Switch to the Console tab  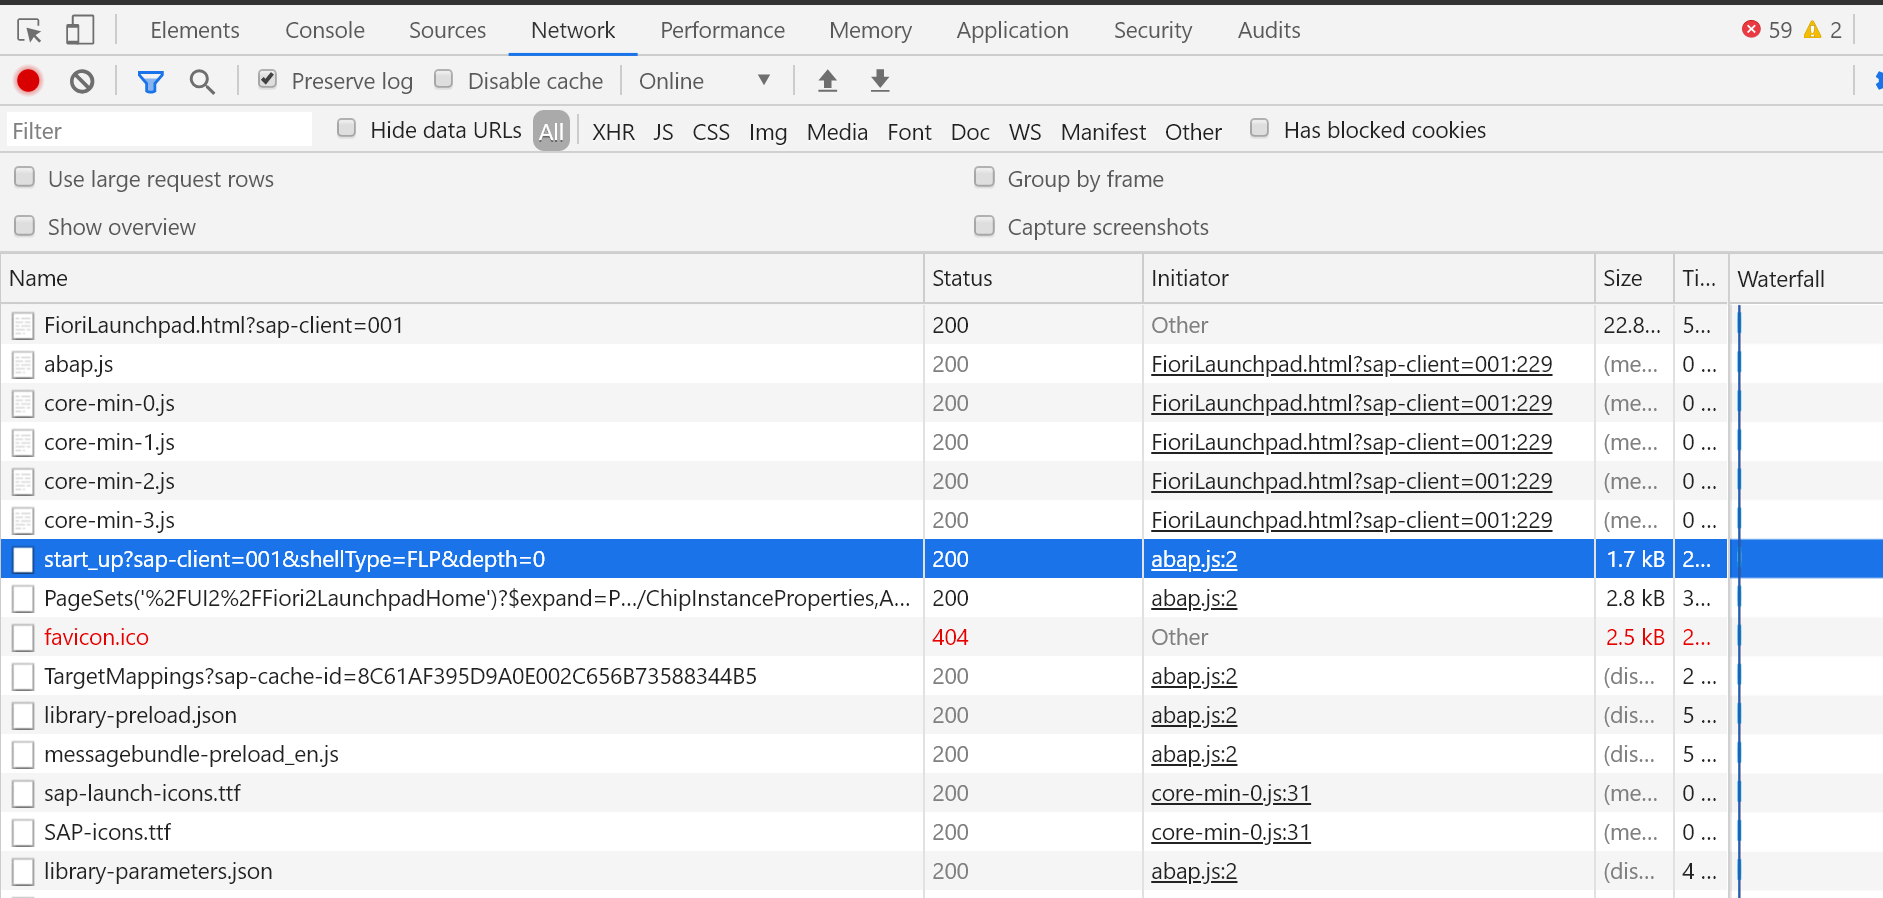(x=325, y=31)
